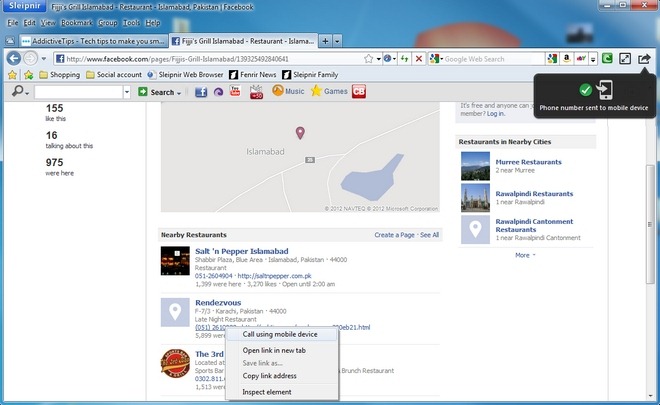Screen dimensions: 660x405
Task: Open Salt 'n Pepper Islamabad page link
Action: click(242, 251)
